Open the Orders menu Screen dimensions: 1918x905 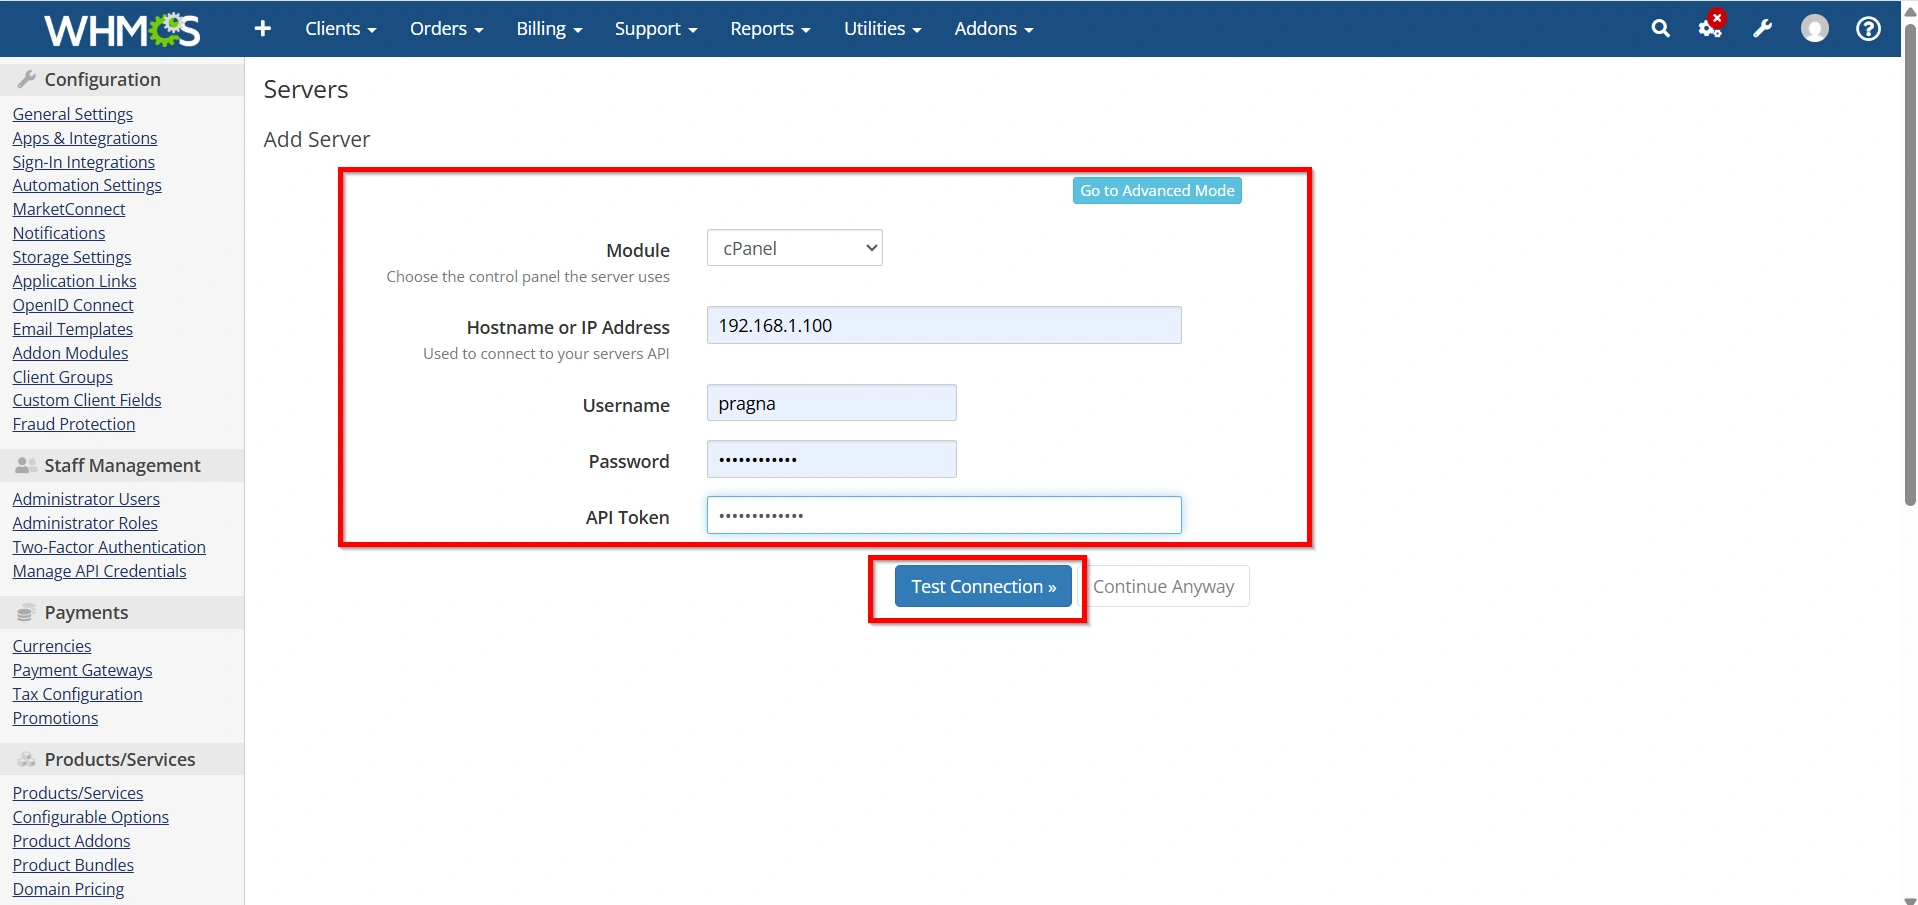[446, 29]
